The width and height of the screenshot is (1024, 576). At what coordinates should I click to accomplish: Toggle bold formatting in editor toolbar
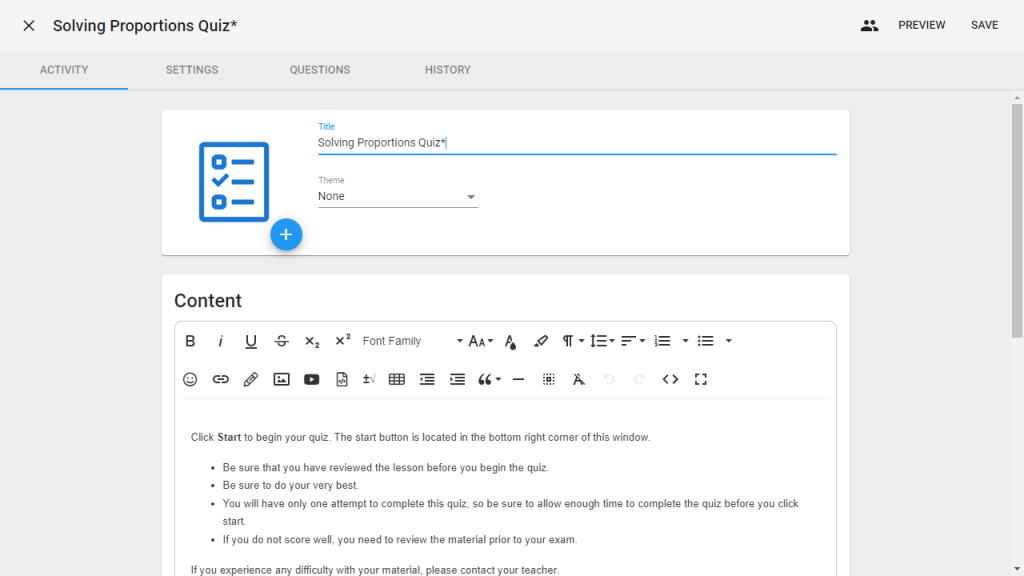[190, 341]
